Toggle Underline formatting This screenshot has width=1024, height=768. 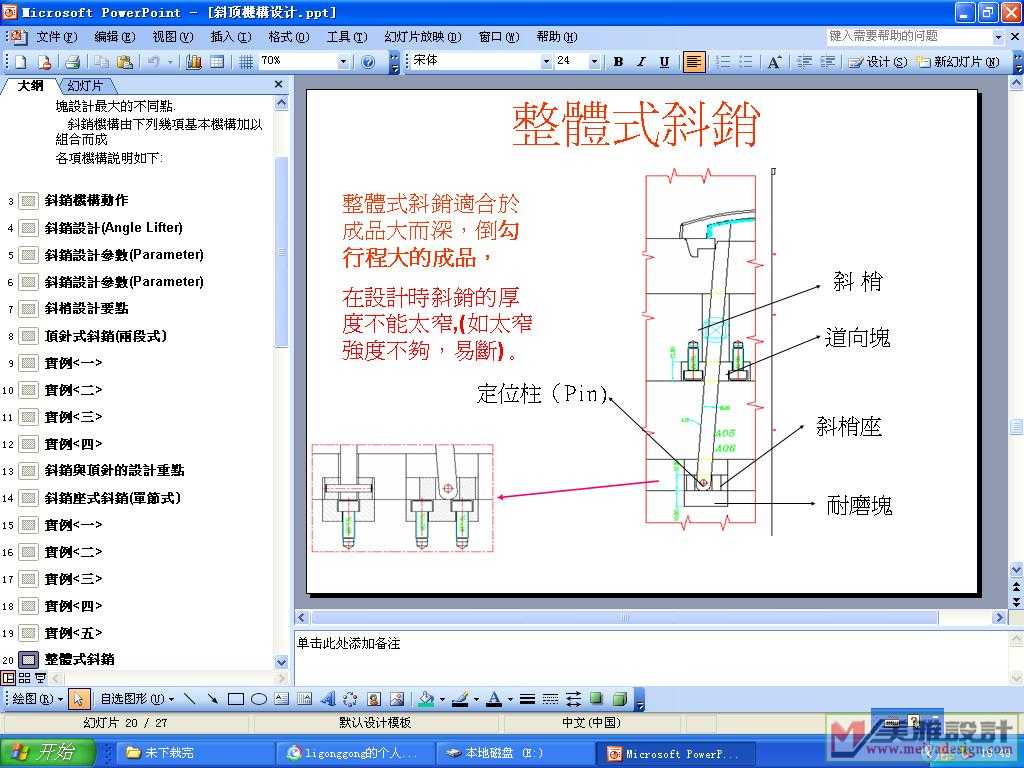pyautogui.click(x=664, y=62)
